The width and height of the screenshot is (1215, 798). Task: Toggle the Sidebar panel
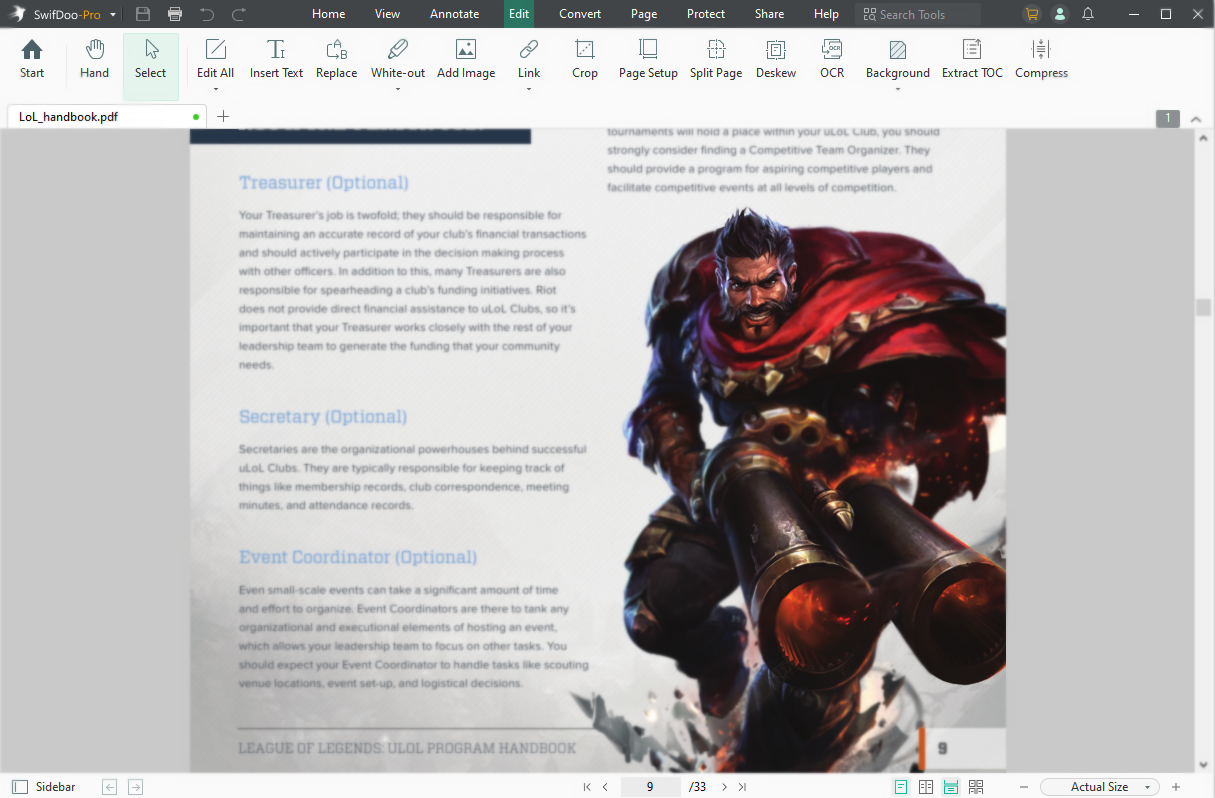(43, 787)
